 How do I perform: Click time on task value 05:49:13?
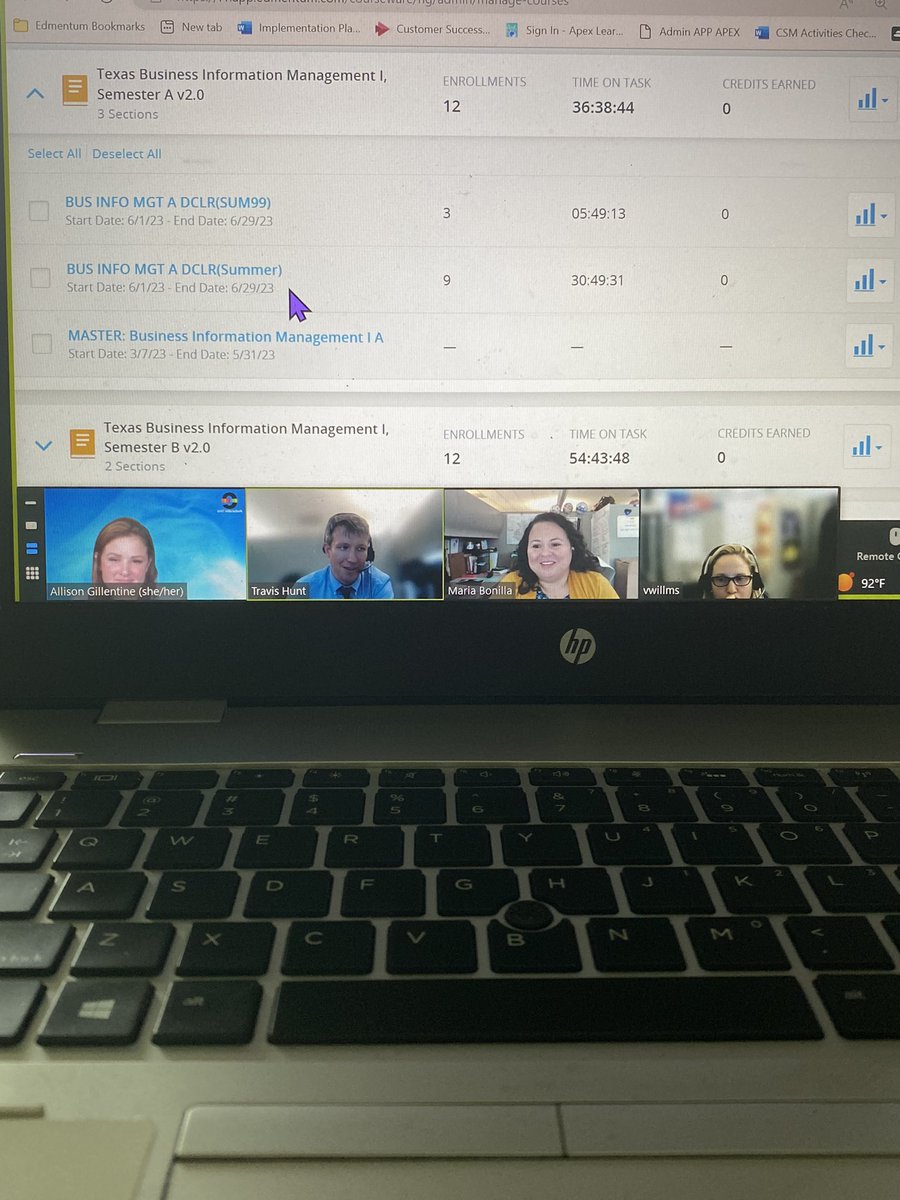(x=598, y=214)
